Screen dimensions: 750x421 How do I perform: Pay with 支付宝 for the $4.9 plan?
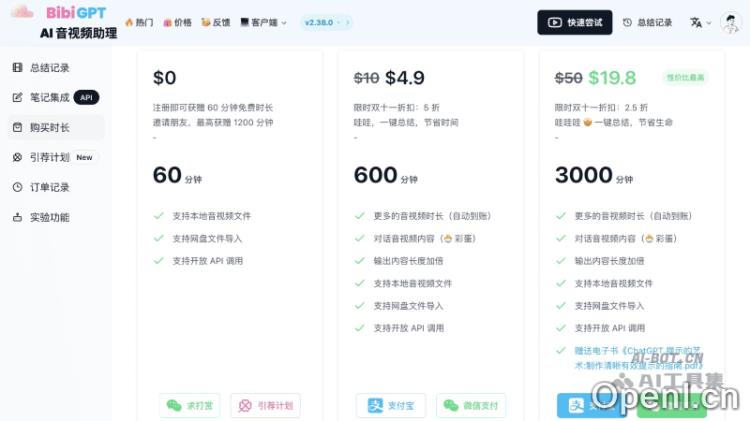coord(398,405)
